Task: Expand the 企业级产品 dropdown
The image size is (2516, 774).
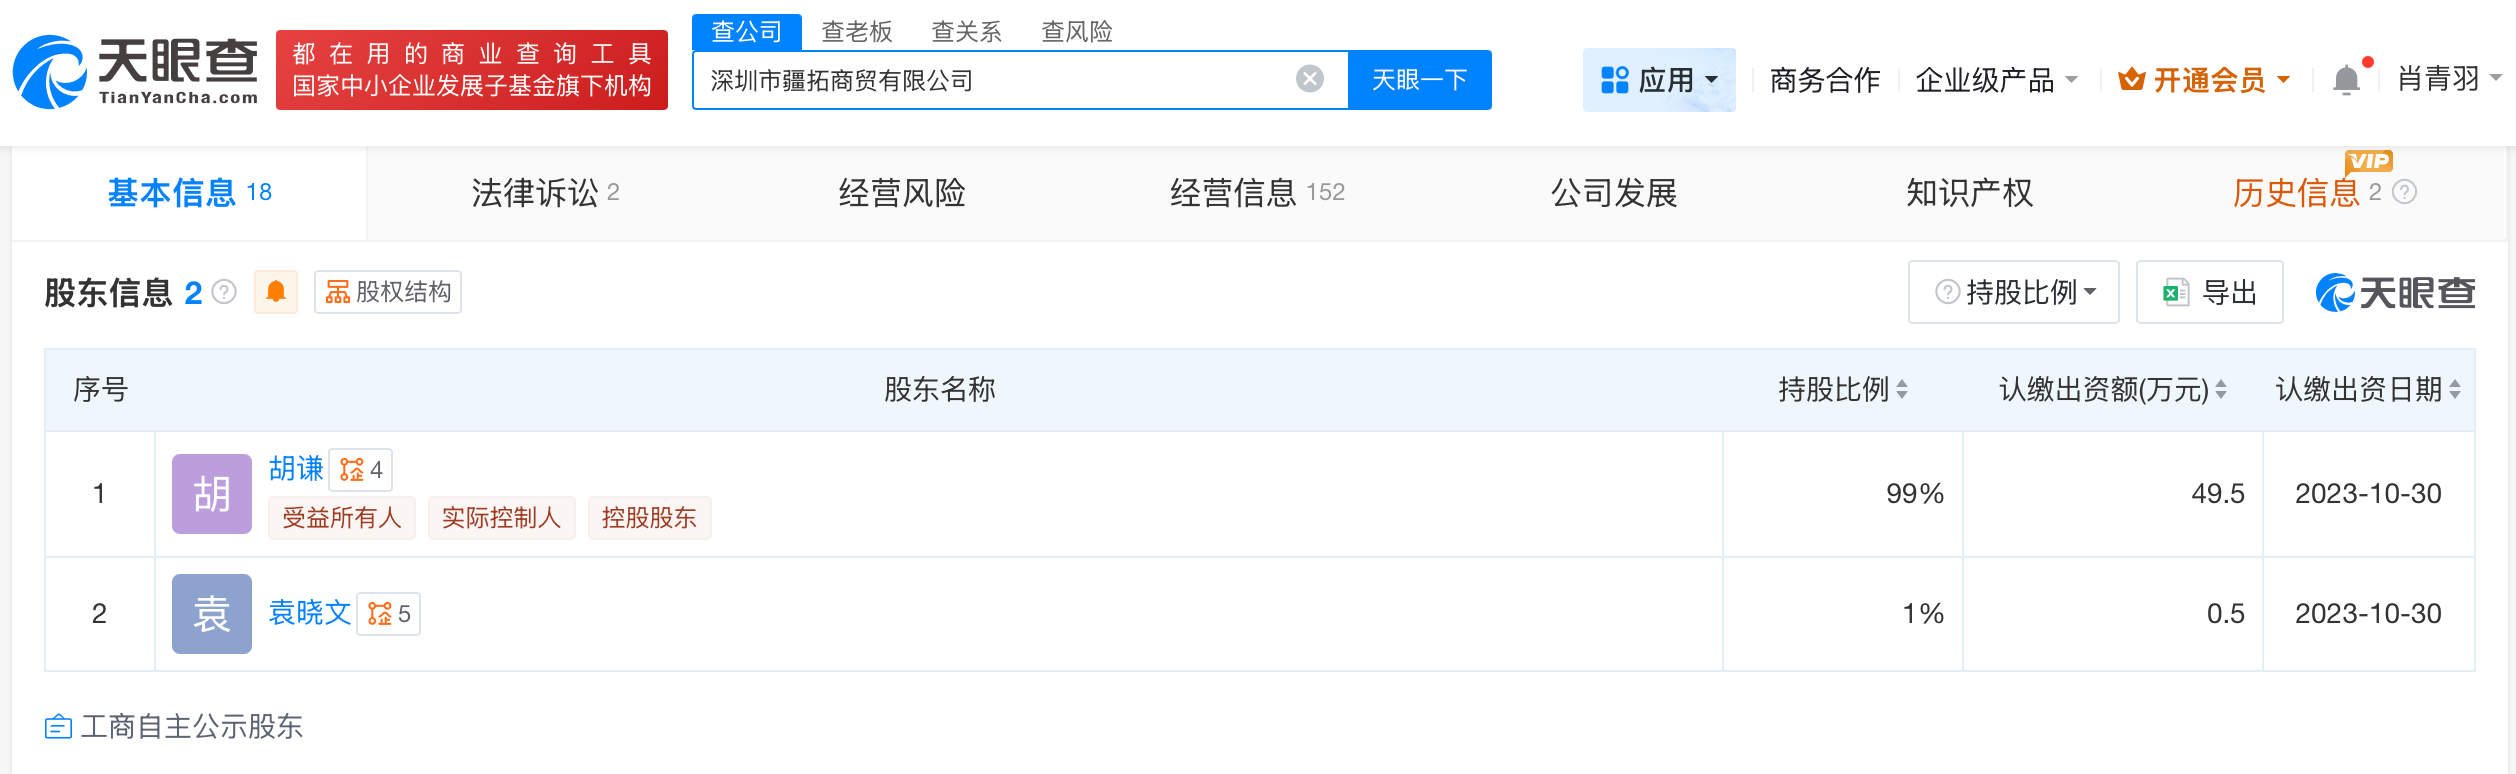Action: (x=1996, y=80)
